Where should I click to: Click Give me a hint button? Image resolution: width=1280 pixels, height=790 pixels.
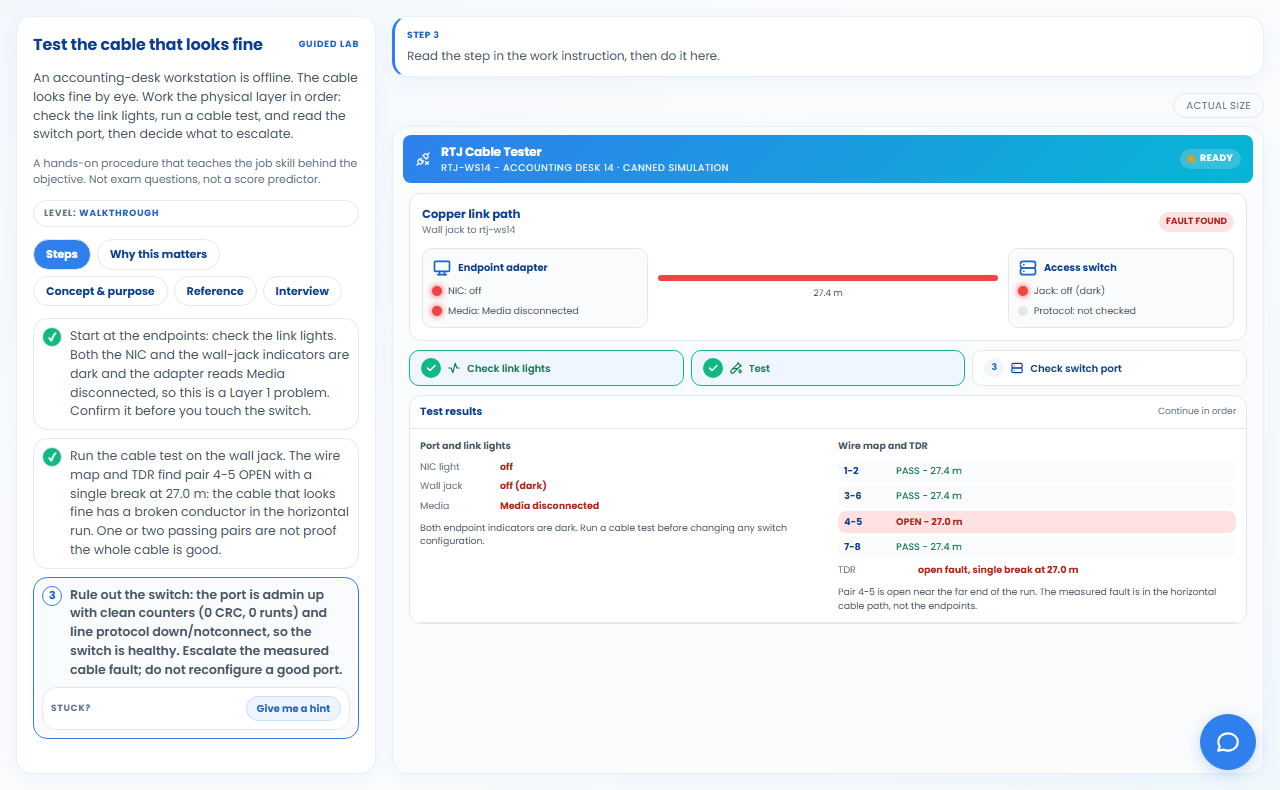293,708
